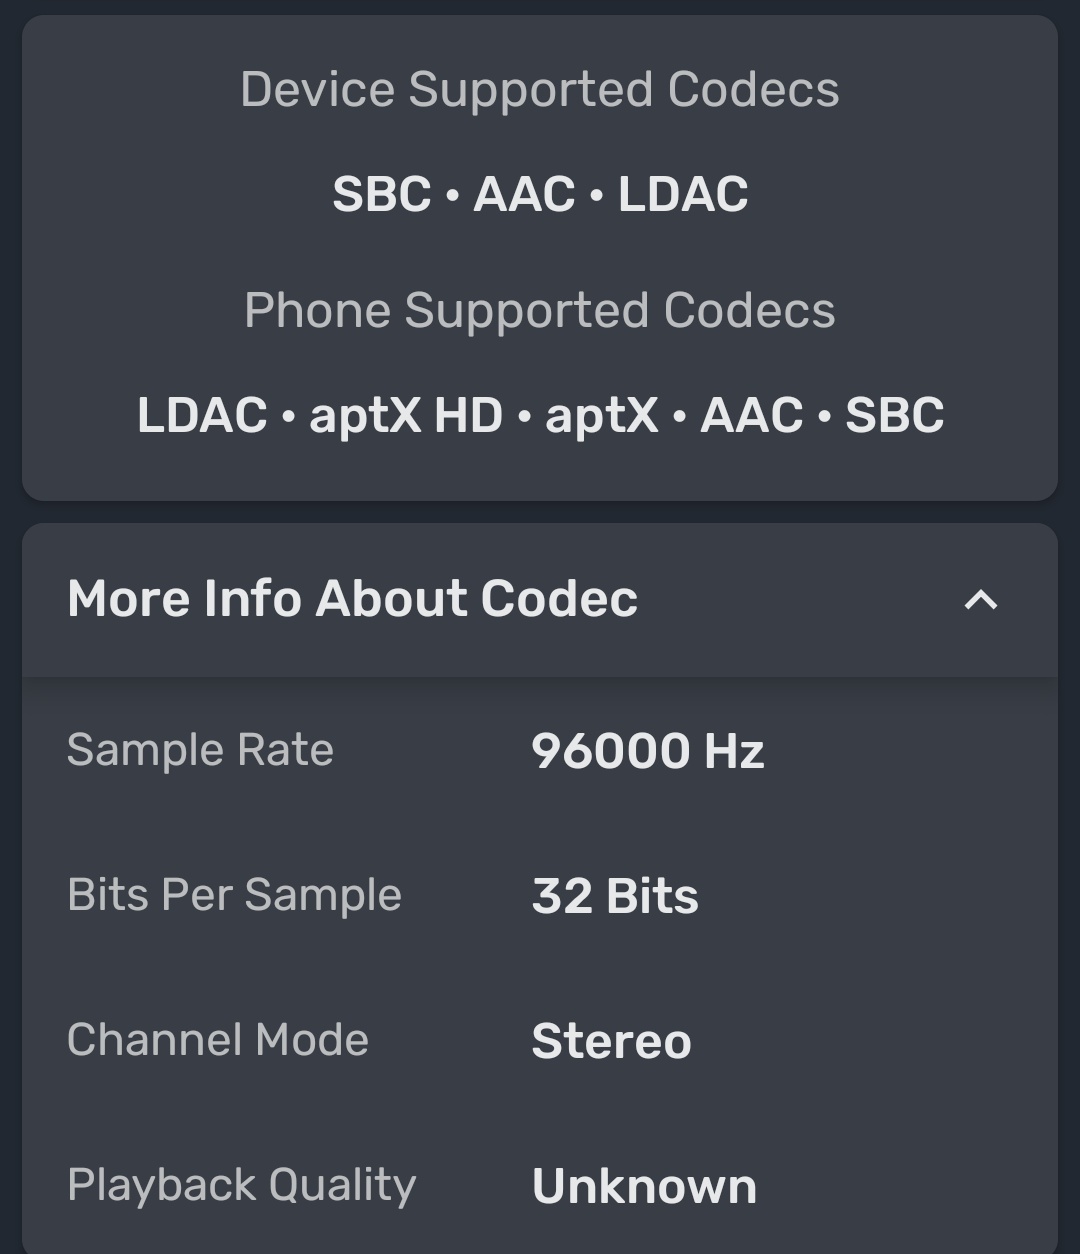Click the Bits Per Sample label
This screenshot has width=1080, height=1254.
click(234, 895)
